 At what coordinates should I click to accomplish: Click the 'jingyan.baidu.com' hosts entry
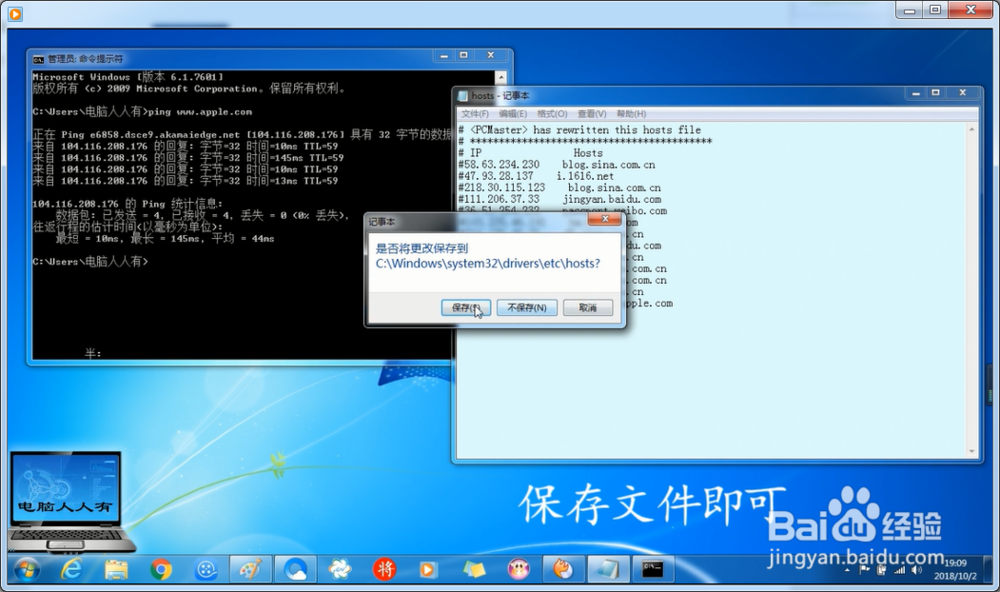coord(612,200)
